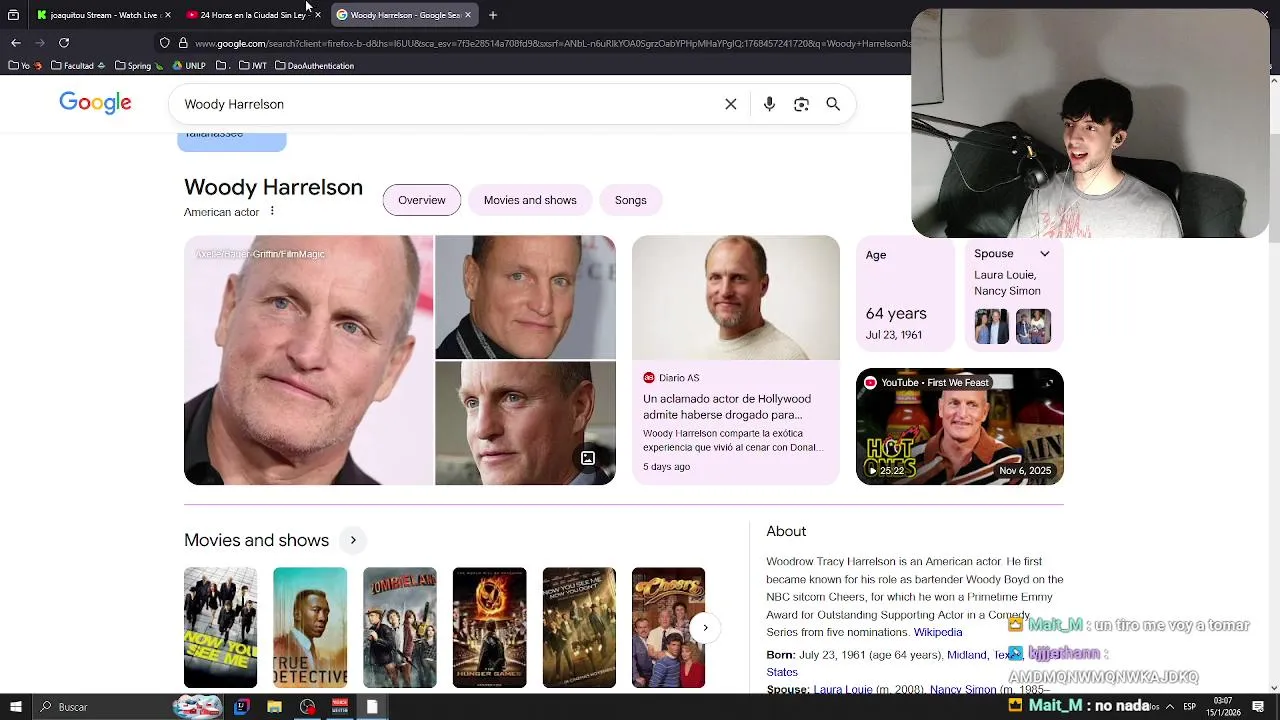
Task: Click the padlock site security icon
Action: coord(183,43)
